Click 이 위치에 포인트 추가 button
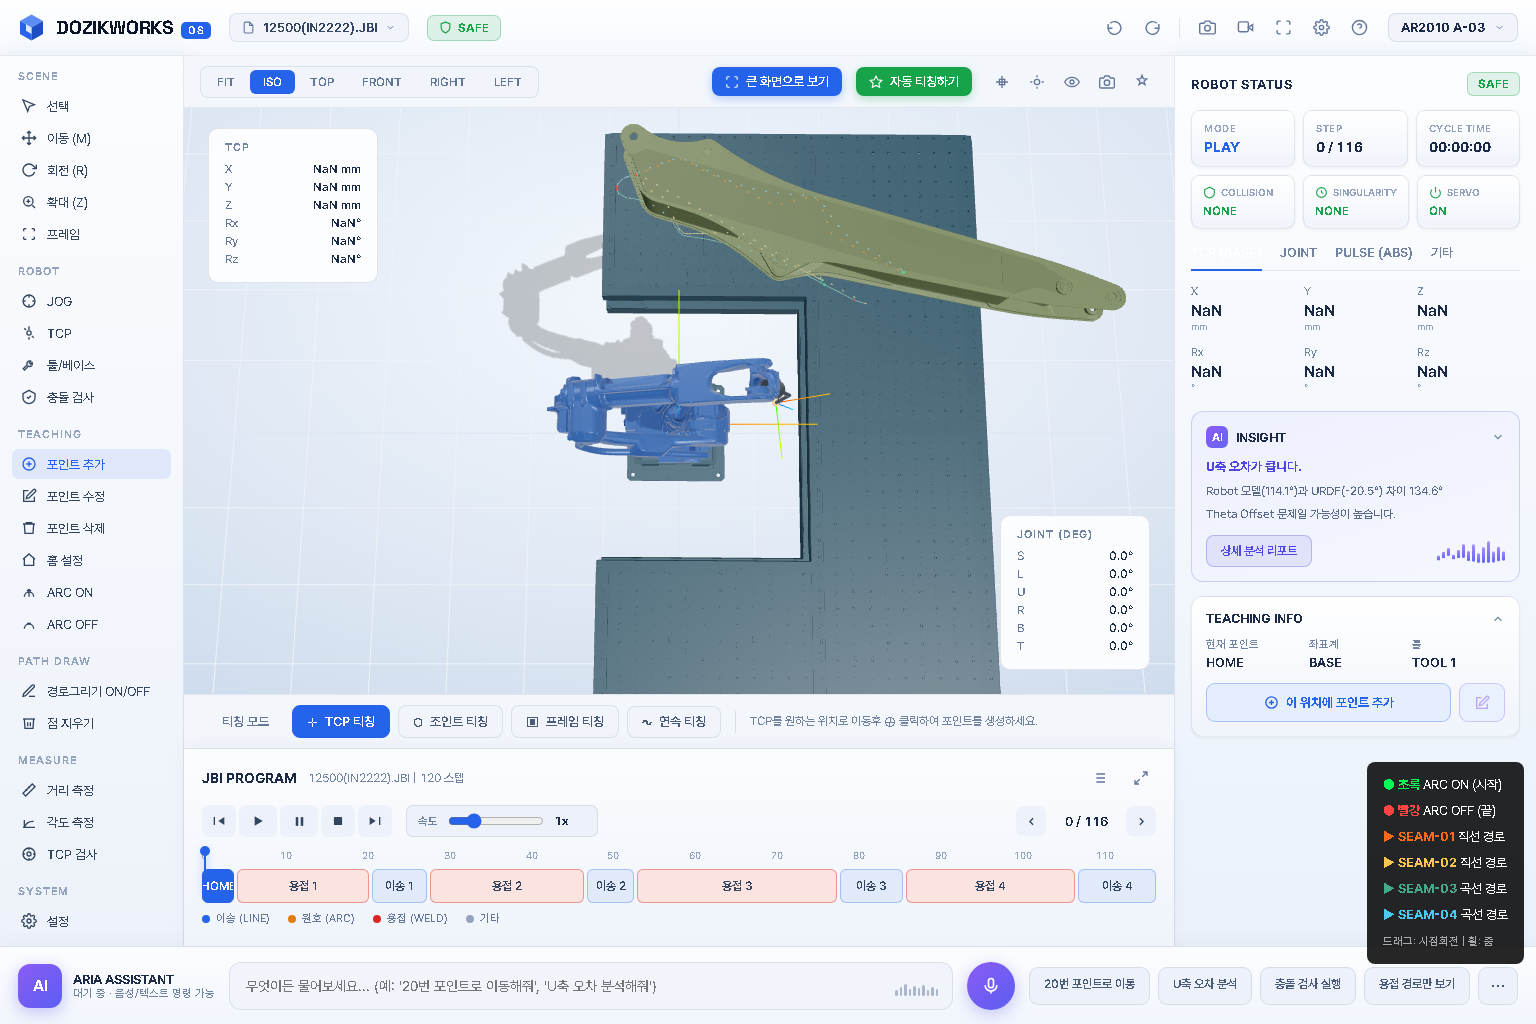This screenshot has height=1024, width=1536. pos(1328,702)
